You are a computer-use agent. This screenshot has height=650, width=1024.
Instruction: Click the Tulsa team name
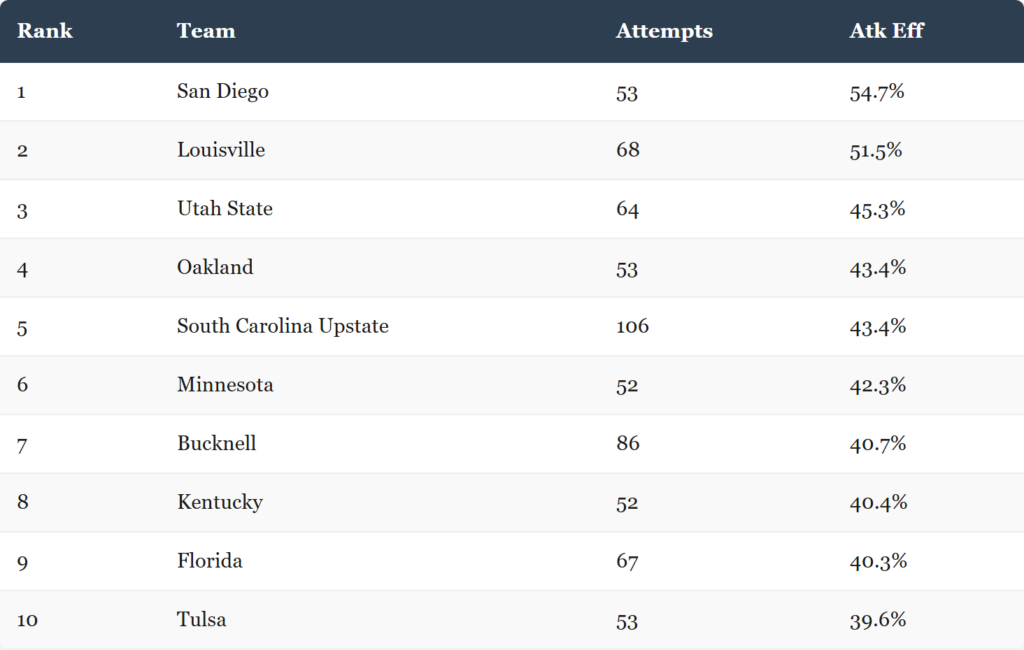click(202, 620)
